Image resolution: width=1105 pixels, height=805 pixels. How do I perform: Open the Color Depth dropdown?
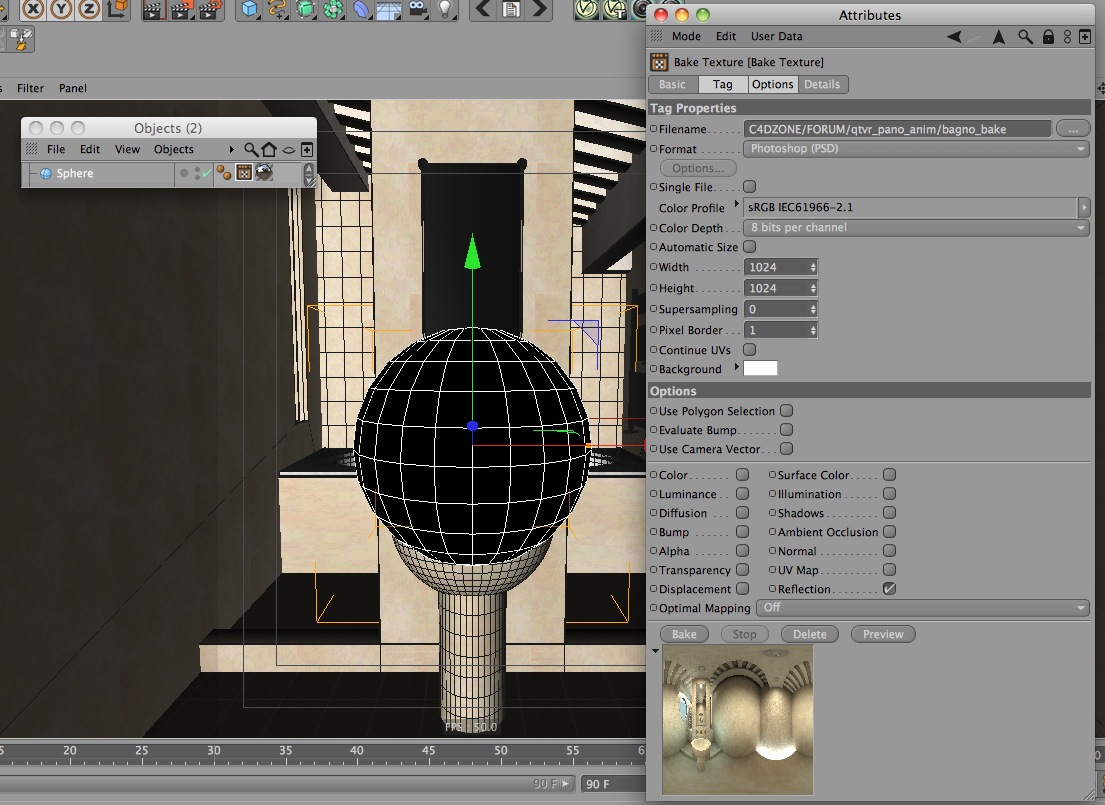916,228
